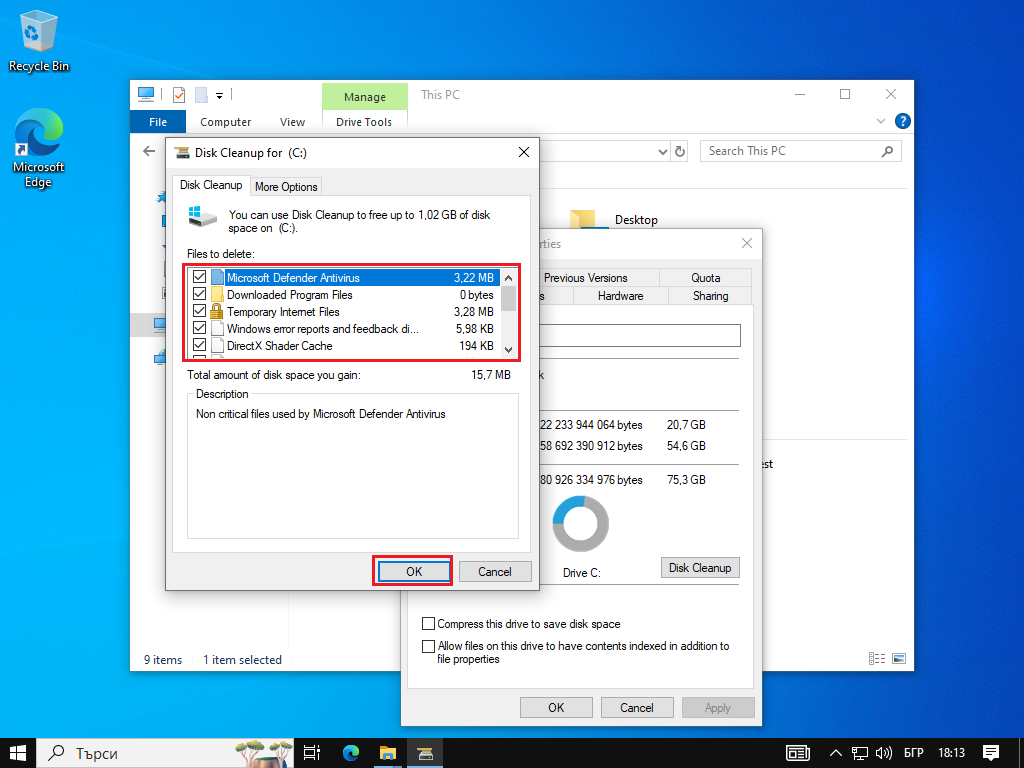Viewport: 1024px width, 768px height.
Task: Toggle Compress this drive checkbox
Action: click(428, 623)
